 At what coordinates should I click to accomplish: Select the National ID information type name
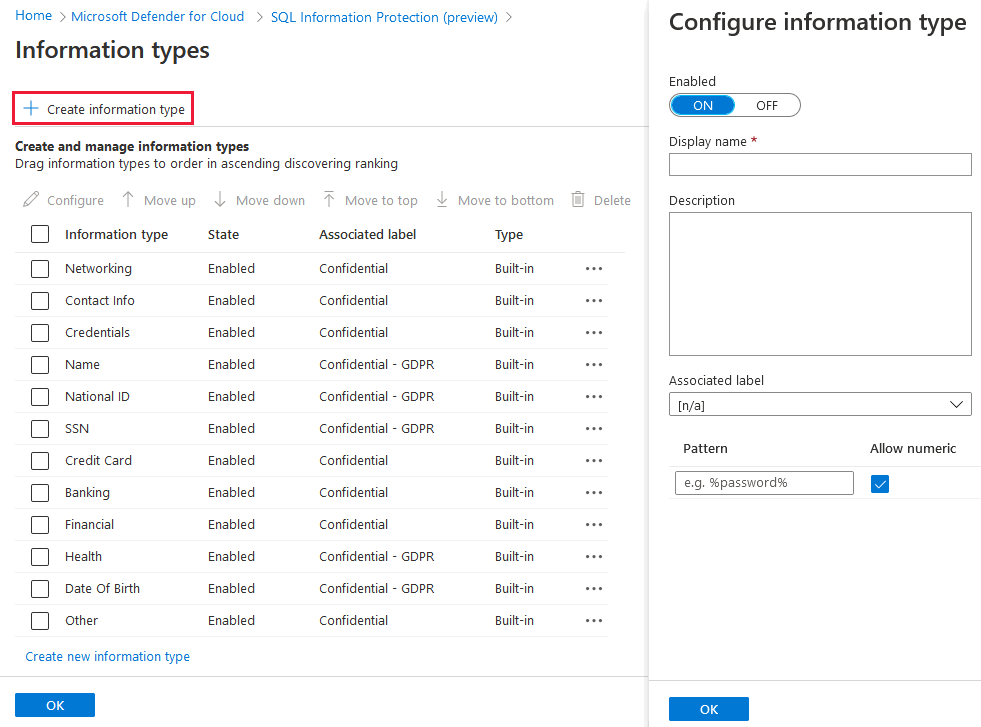pos(97,396)
